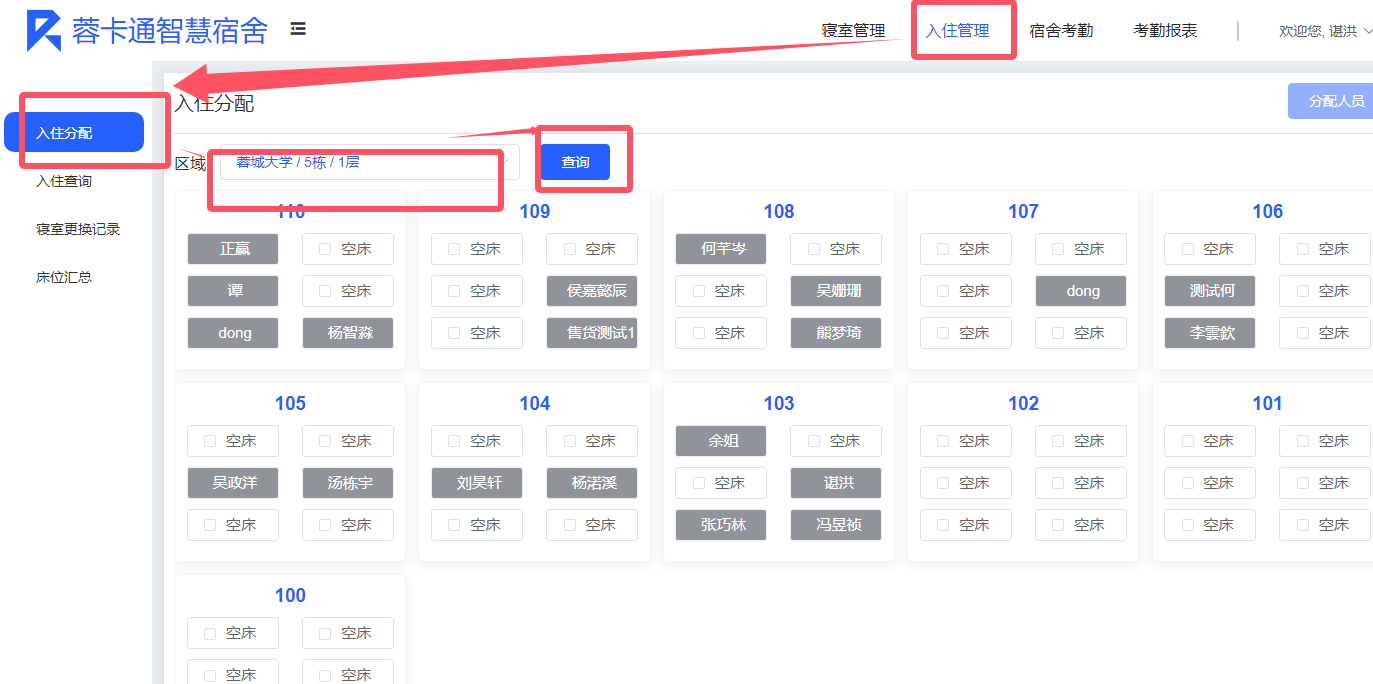Select 入住管理 in the top navigation
This screenshot has width=1373, height=684.
[957, 31]
